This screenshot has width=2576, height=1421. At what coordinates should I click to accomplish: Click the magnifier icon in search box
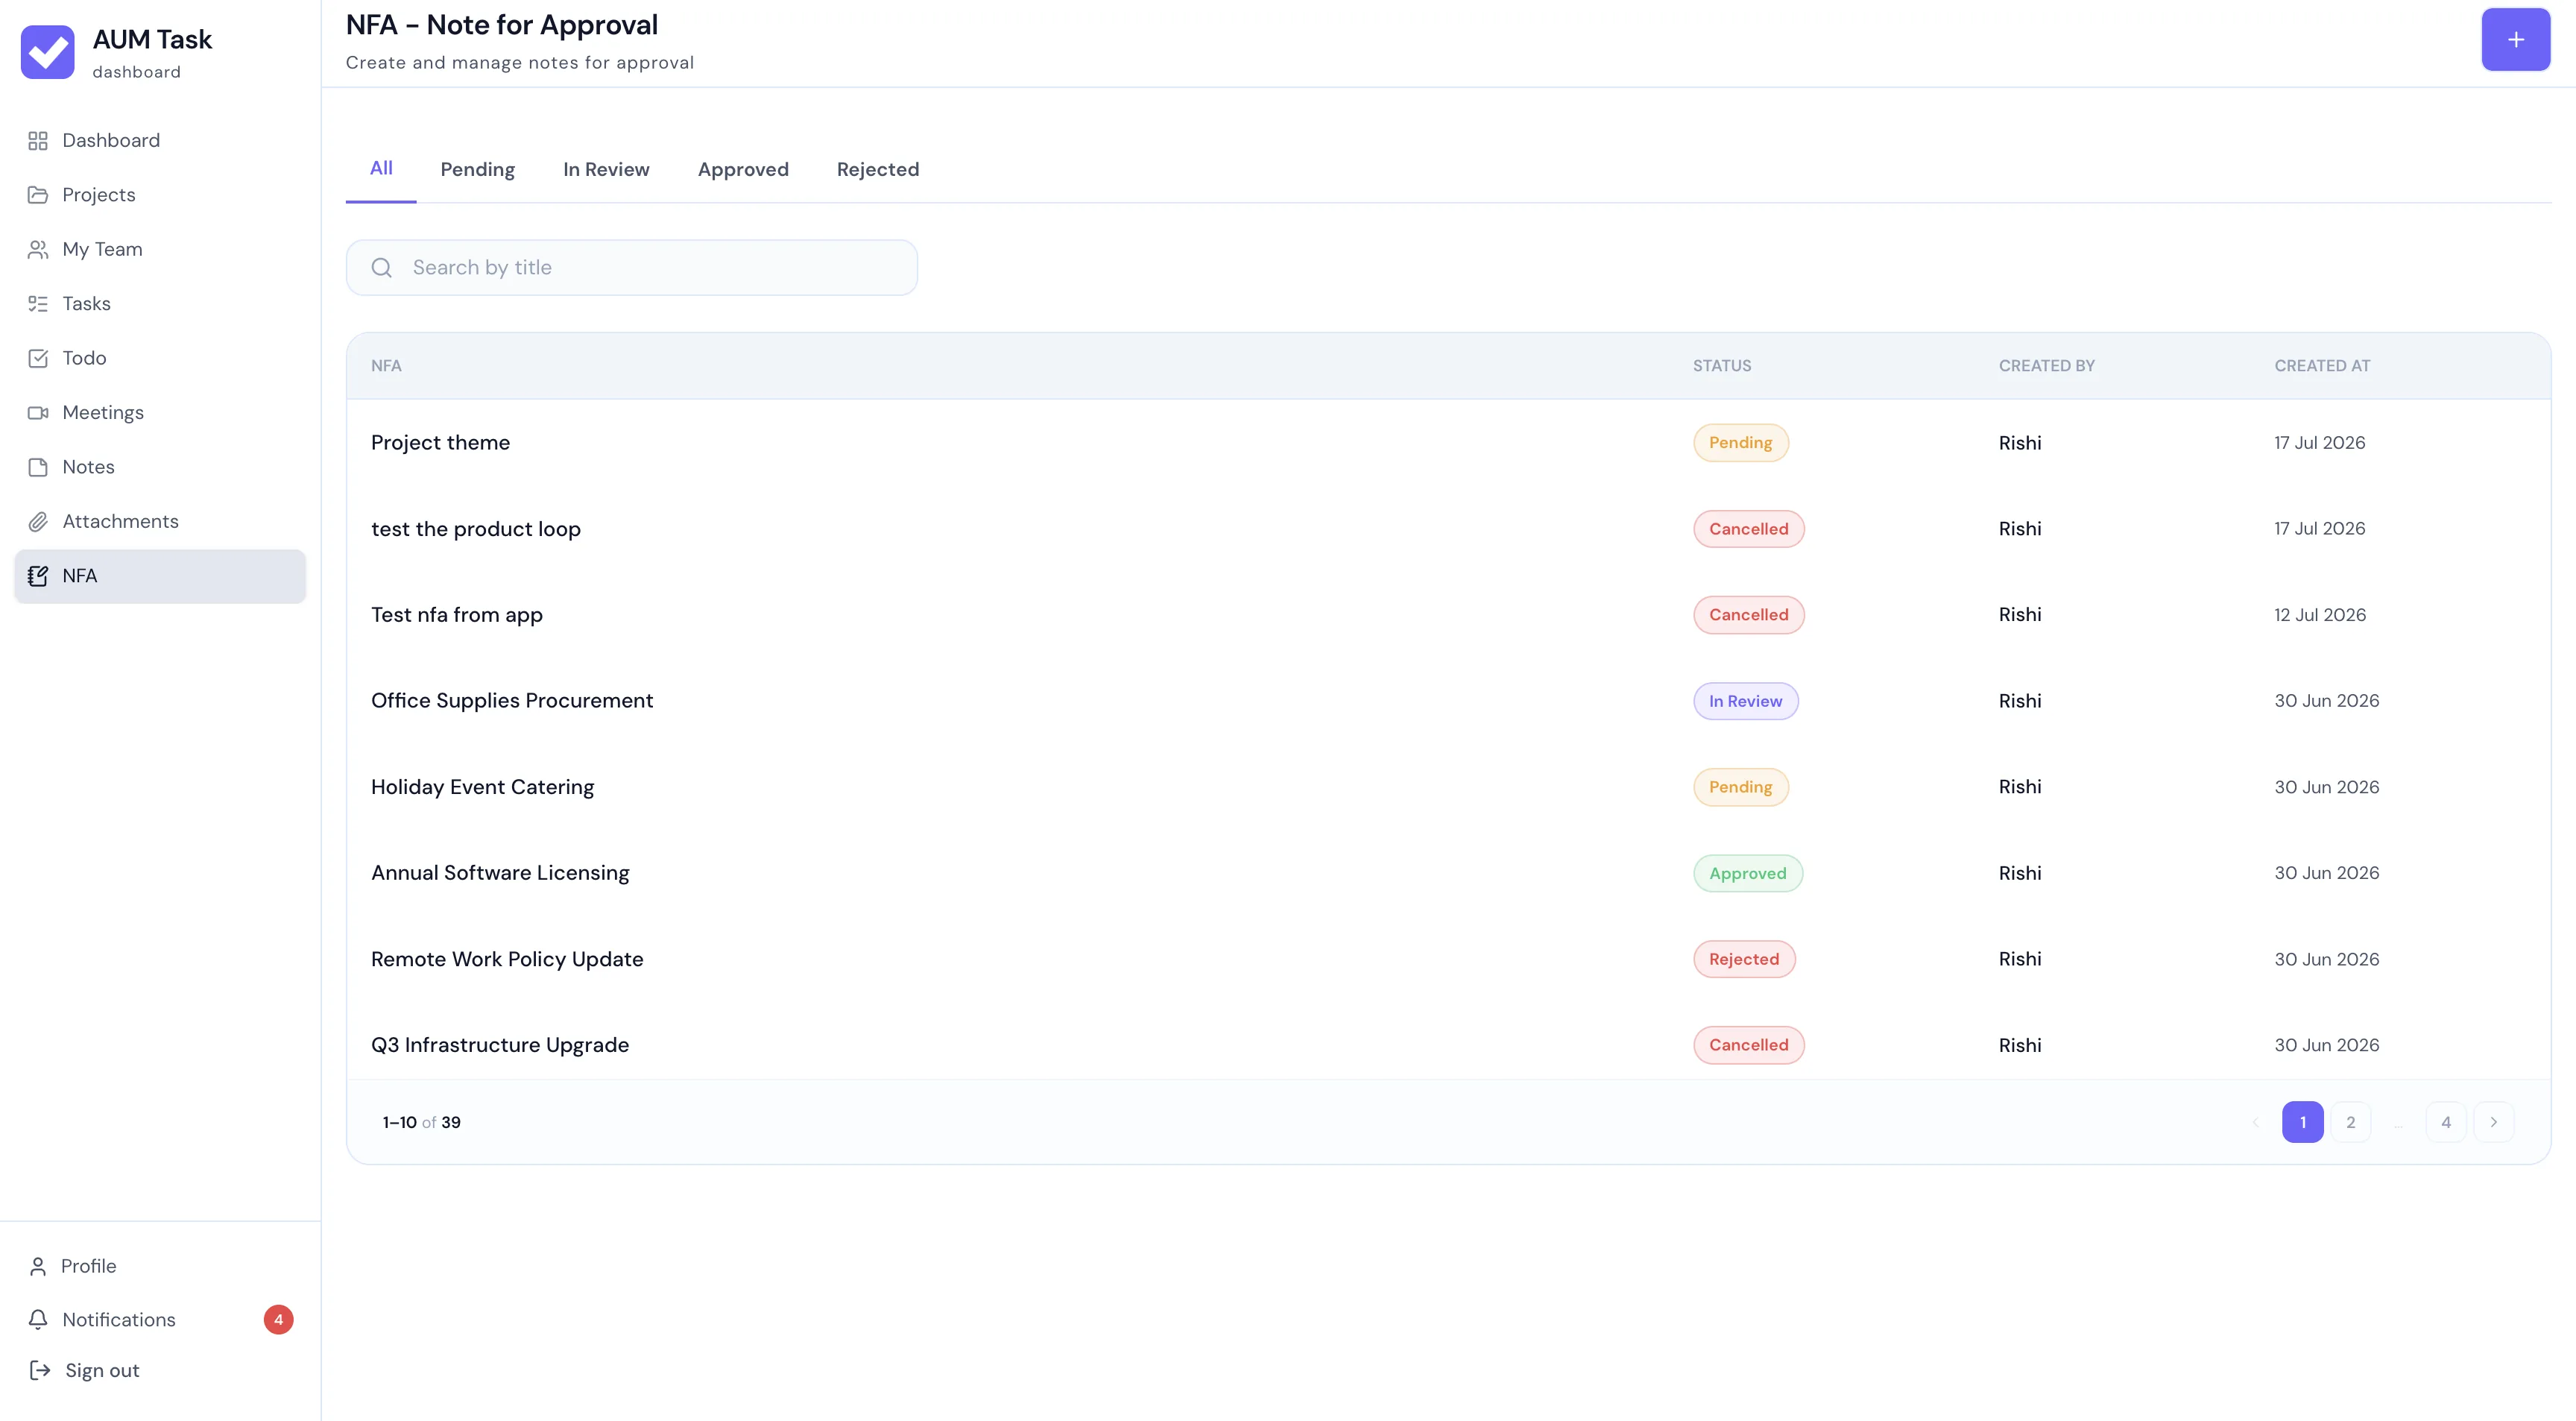(381, 268)
